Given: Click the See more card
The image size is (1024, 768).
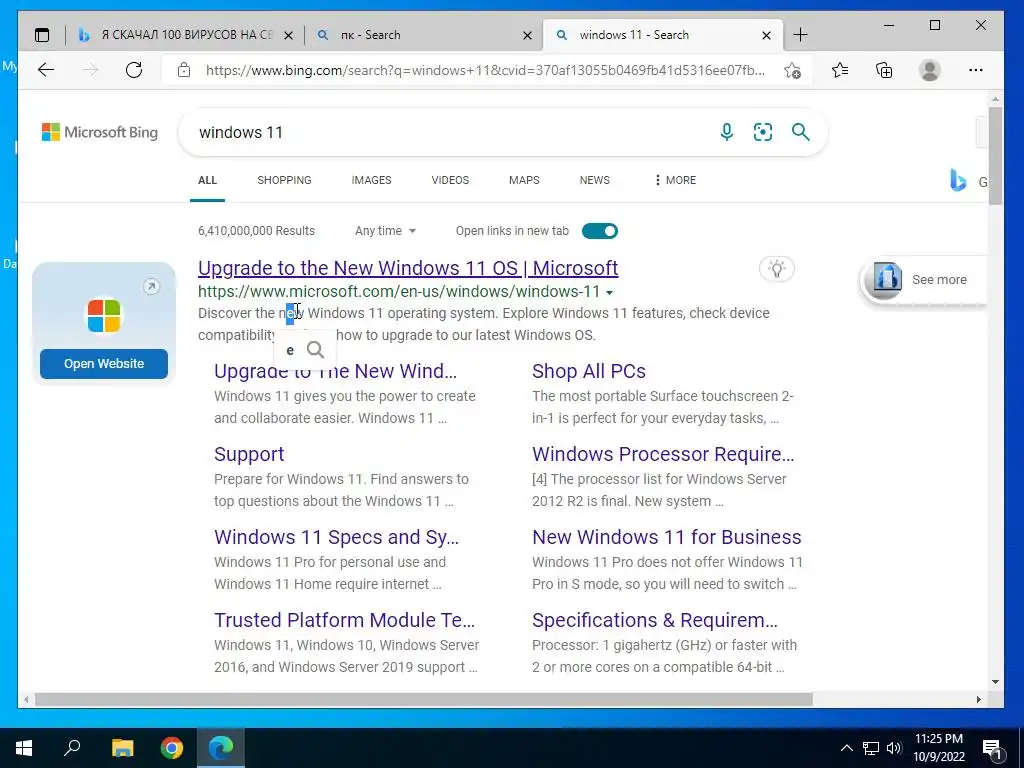Looking at the screenshot, I should (924, 280).
